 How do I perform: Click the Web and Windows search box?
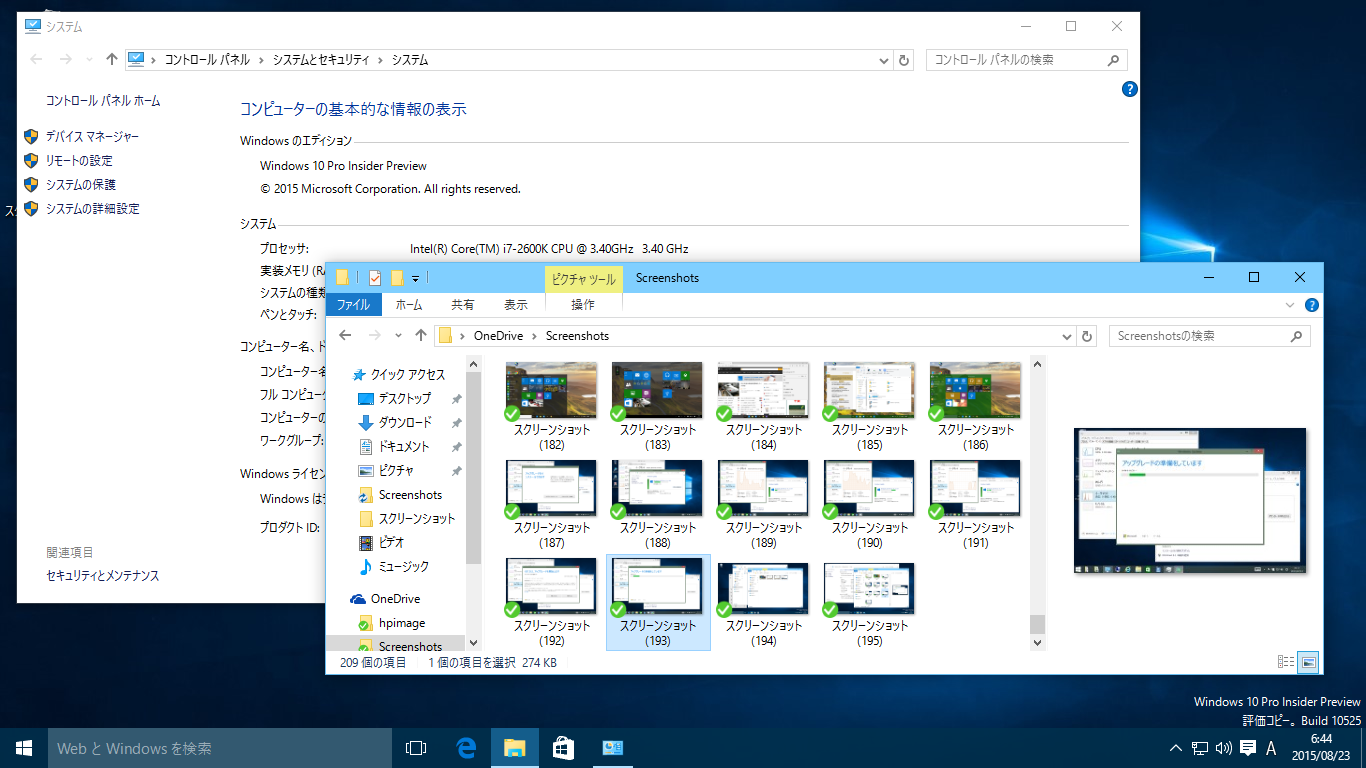tap(220, 748)
